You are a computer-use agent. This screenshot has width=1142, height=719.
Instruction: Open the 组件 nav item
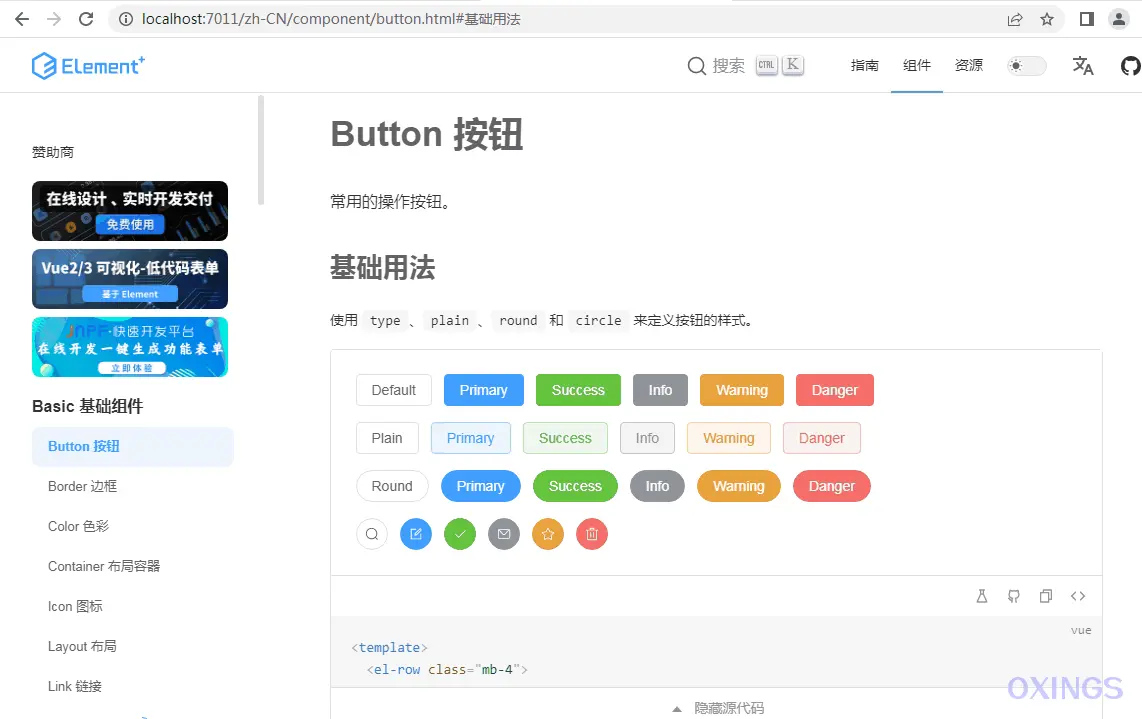(917, 66)
